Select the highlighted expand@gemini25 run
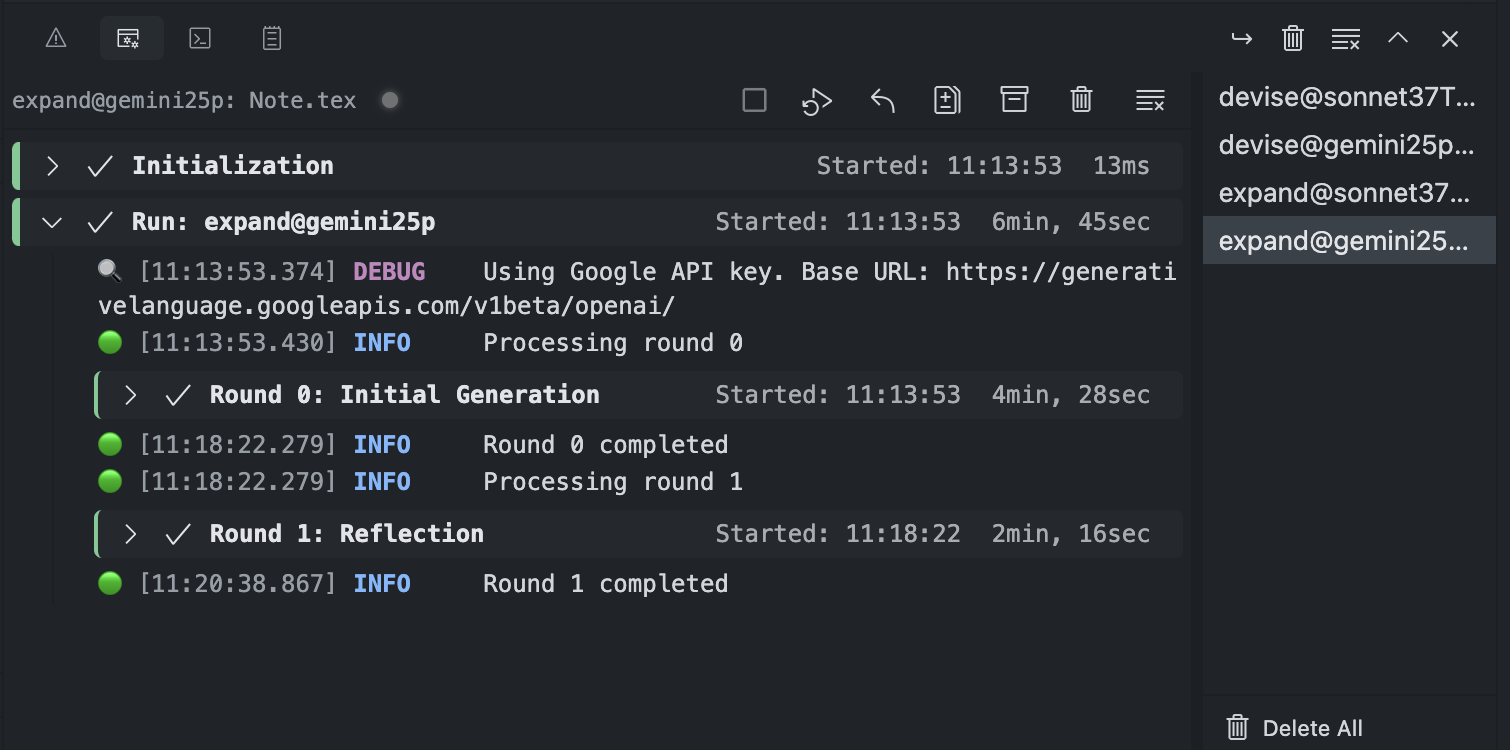Image resolution: width=1510 pixels, height=750 pixels. click(x=1348, y=241)
